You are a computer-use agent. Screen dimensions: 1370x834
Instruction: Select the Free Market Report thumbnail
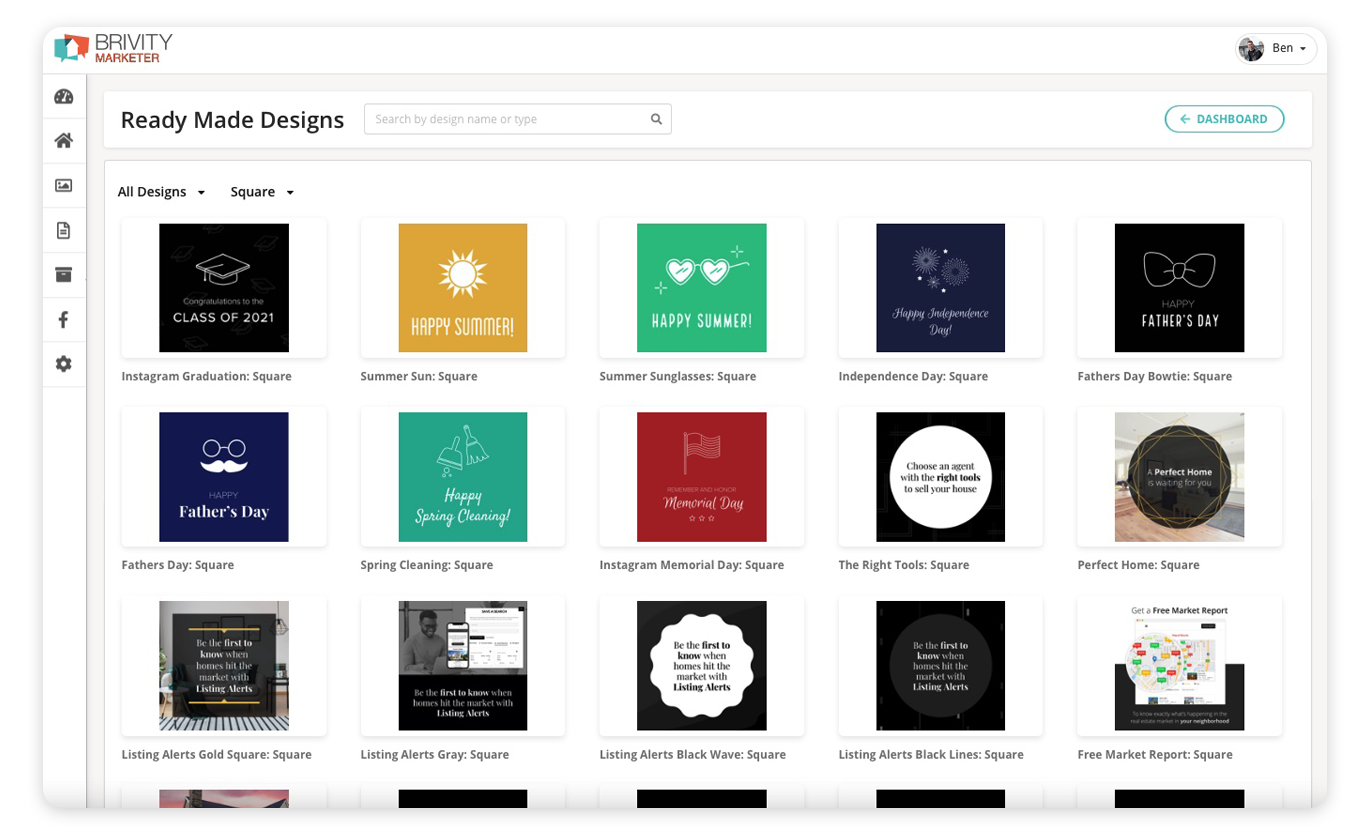[x=1179, y=666]
